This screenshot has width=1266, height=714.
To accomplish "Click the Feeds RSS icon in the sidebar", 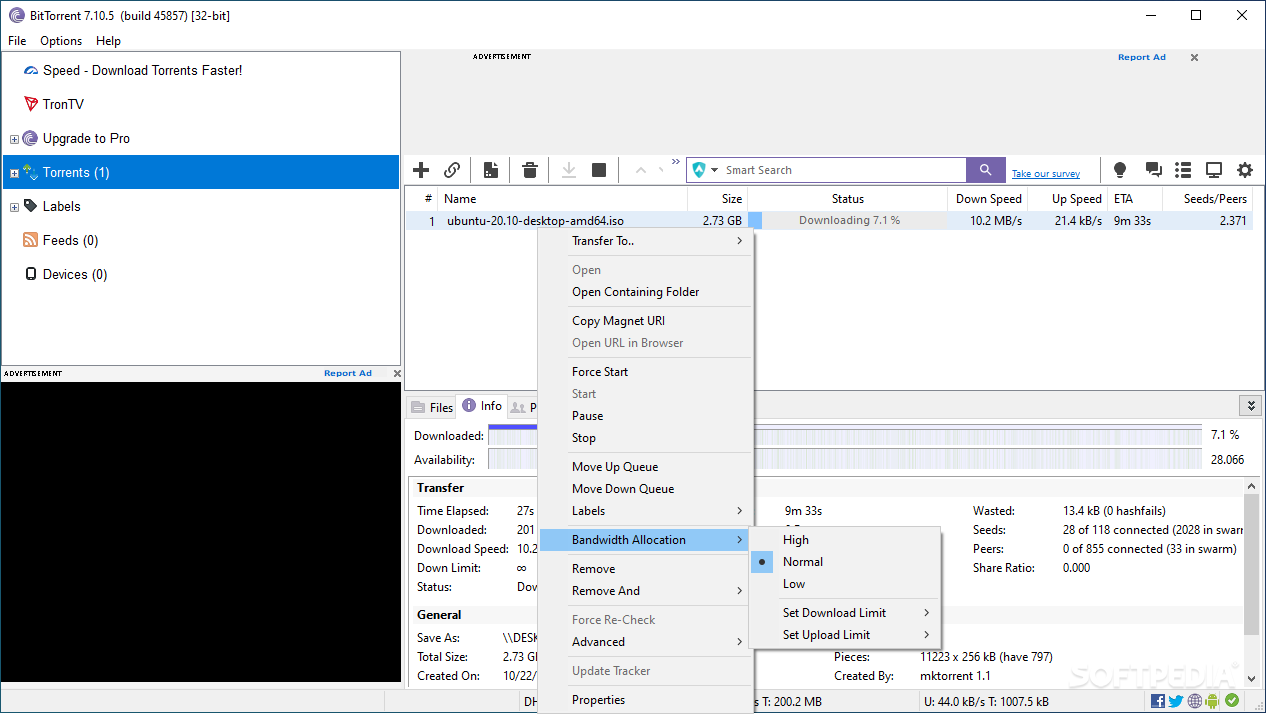I will (x=30, y=240).
